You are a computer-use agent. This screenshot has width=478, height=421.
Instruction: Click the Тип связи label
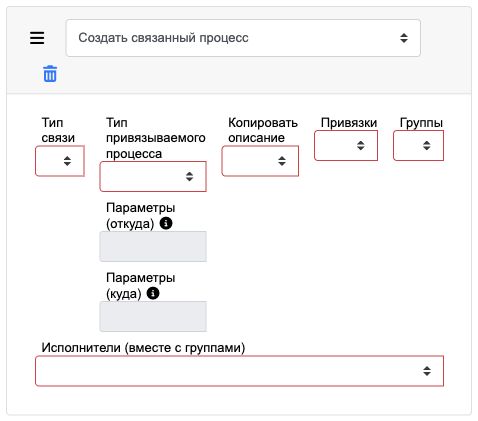pyautogui.click(x=58, y=130)
